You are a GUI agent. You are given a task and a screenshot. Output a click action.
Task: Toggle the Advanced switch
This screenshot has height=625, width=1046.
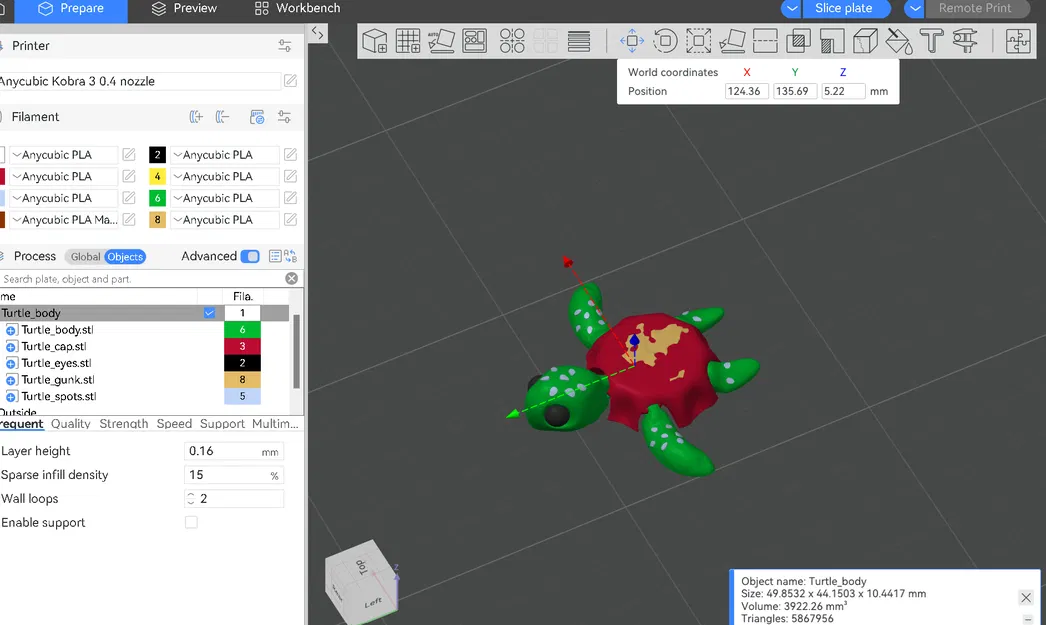tap(250, 256)
